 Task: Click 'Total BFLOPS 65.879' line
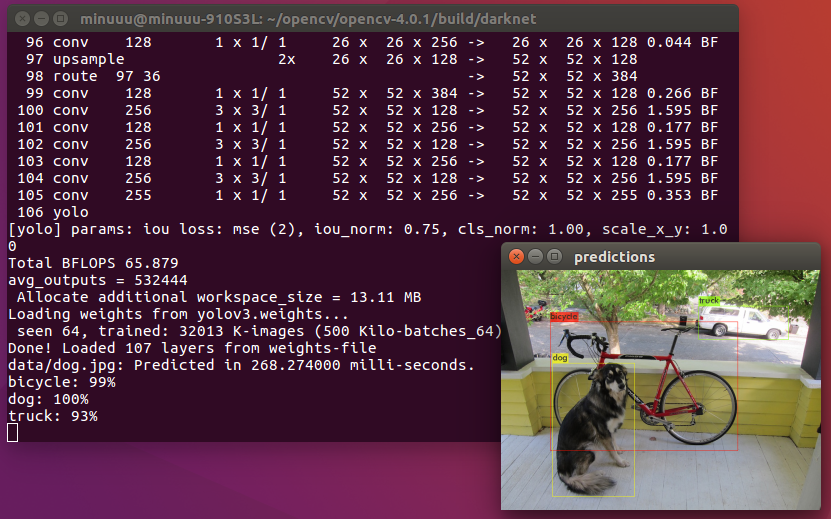pos(93,263)
